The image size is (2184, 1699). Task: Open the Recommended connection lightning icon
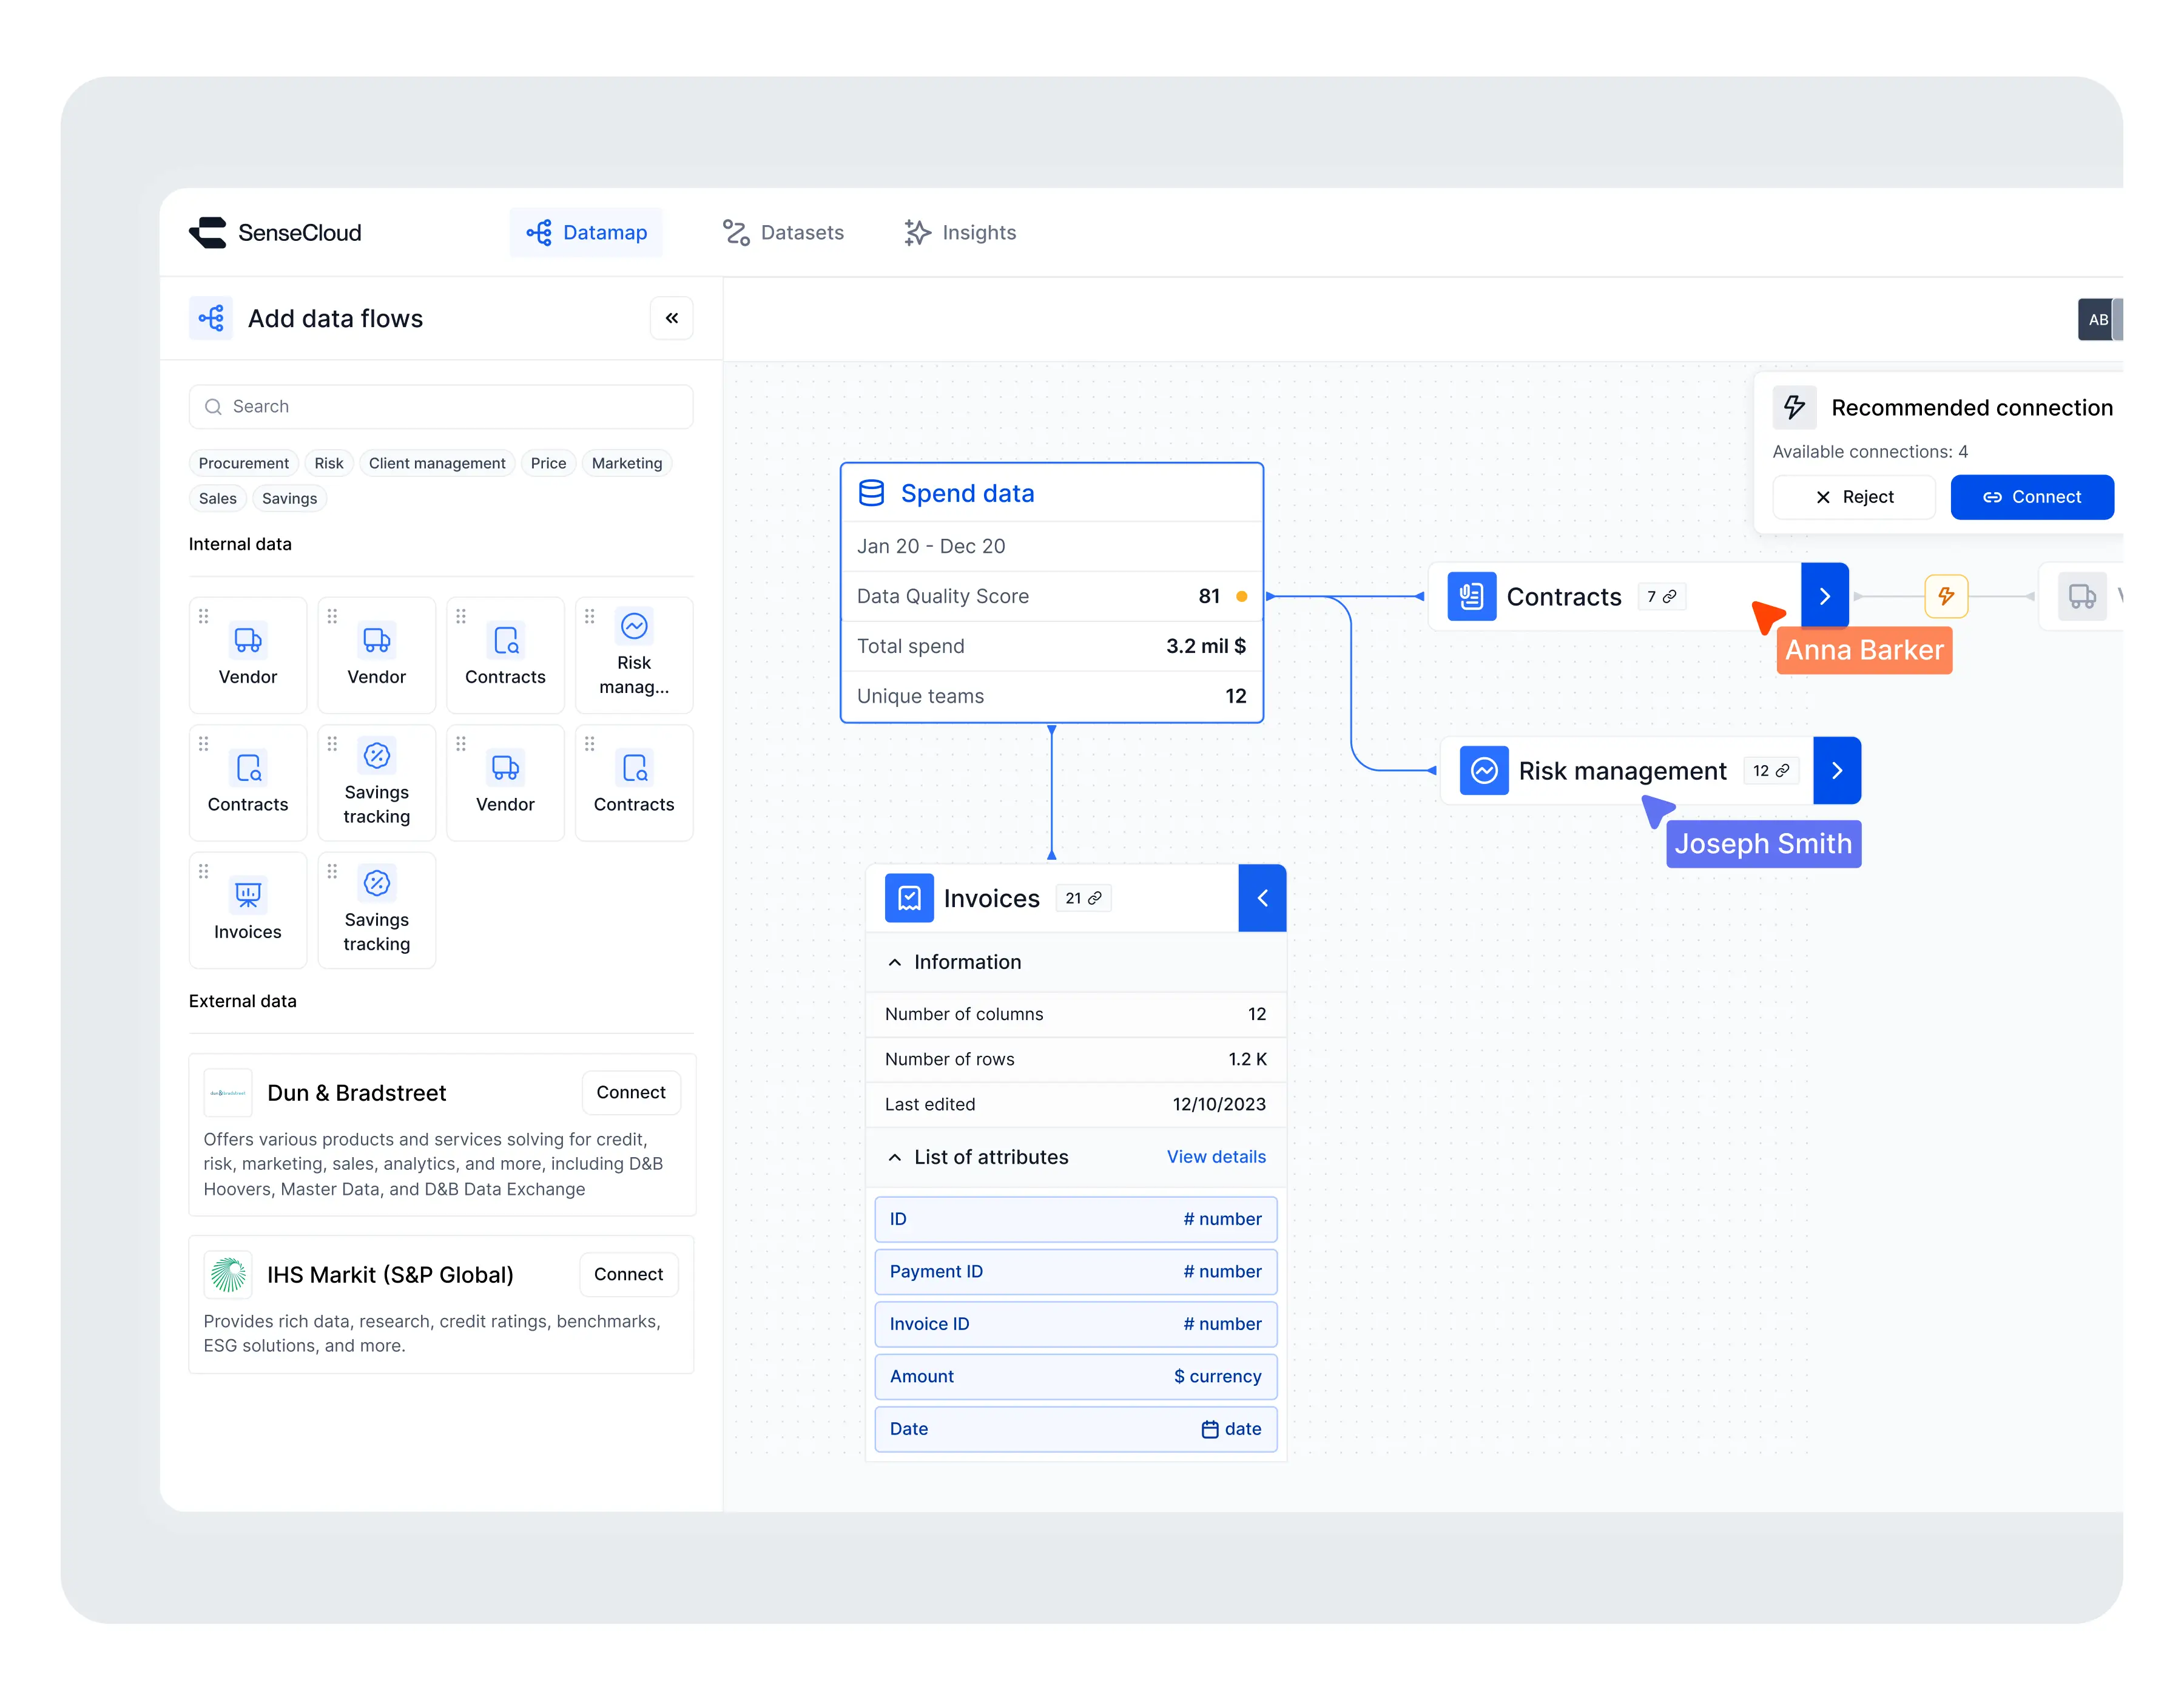1794,407
